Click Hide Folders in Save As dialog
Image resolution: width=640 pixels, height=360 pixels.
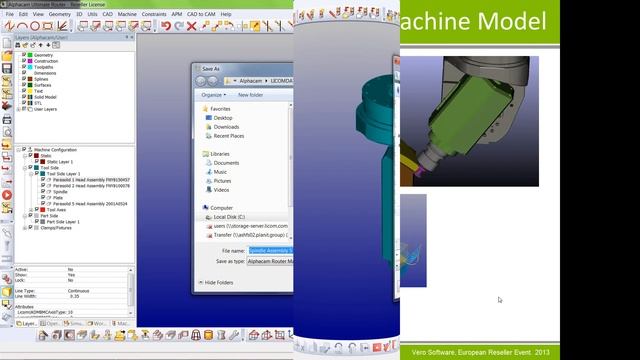point(216,282)
